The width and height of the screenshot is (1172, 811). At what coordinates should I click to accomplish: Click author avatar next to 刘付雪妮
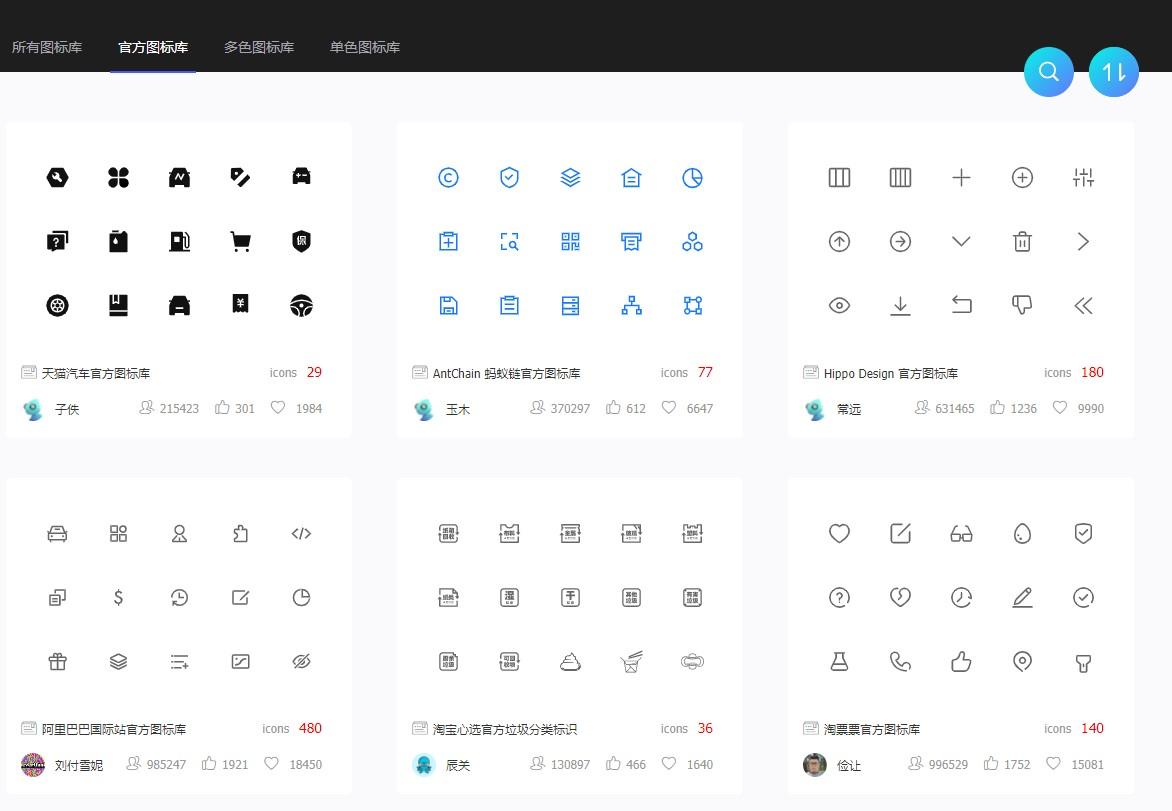(x=33, y=765)
